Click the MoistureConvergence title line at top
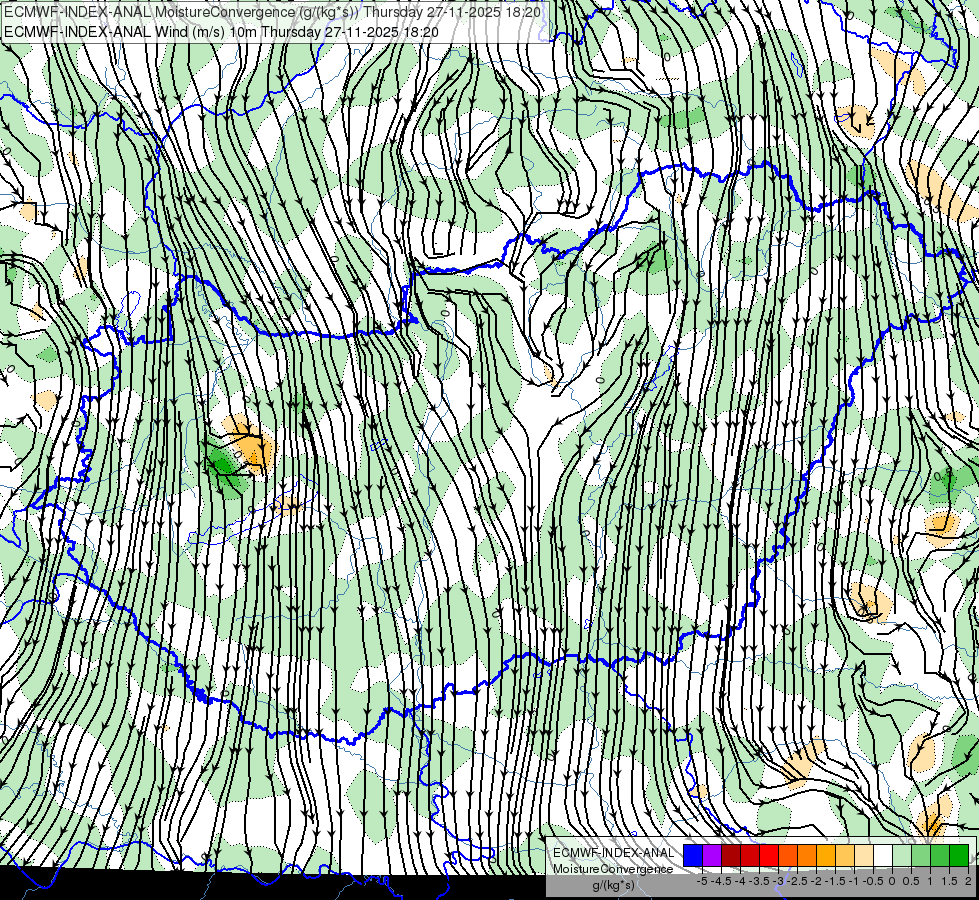 (x=272, y=12)
